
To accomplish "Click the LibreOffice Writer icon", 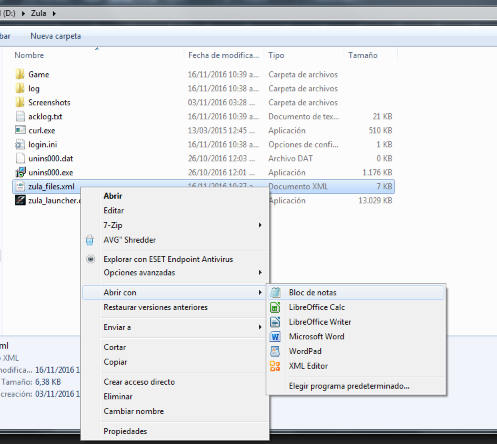I will [275, 322].
